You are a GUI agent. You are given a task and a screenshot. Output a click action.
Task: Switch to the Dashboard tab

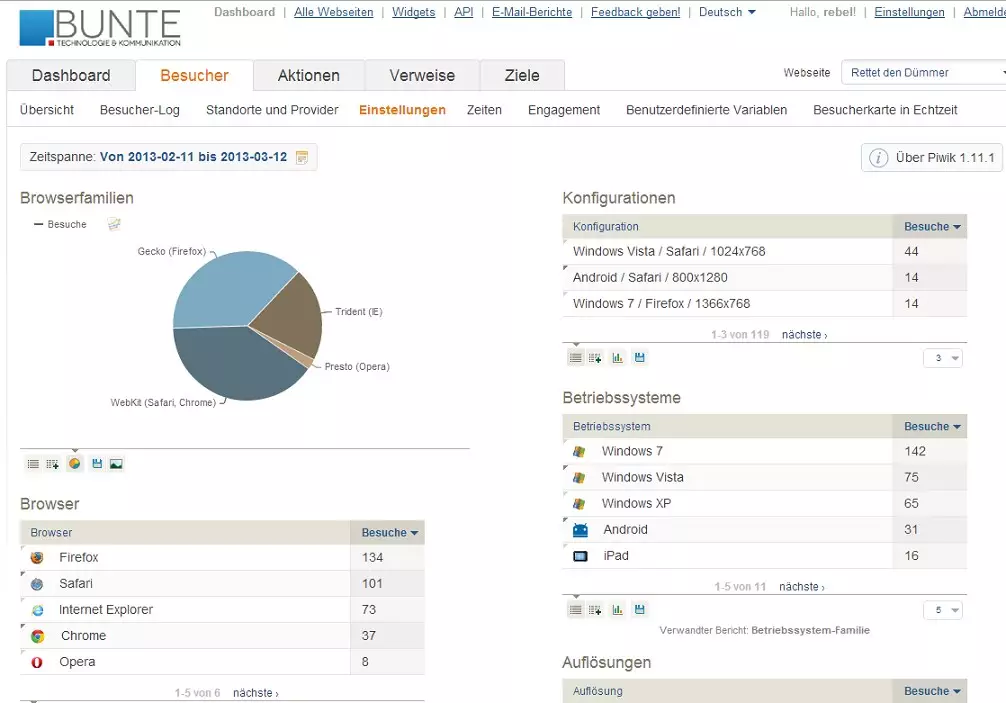[x=71, y=76]
